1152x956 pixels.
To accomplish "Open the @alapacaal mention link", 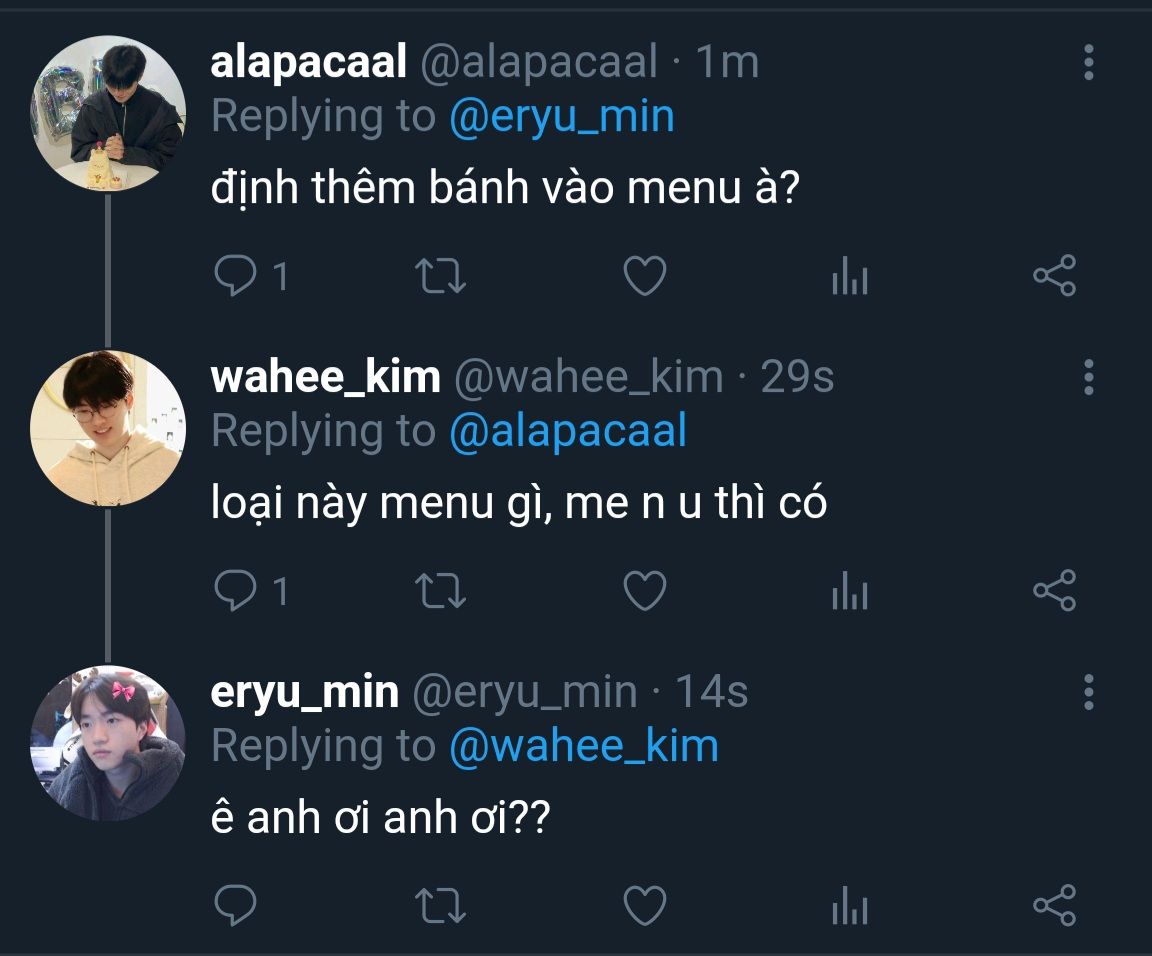I will [568, 432].
